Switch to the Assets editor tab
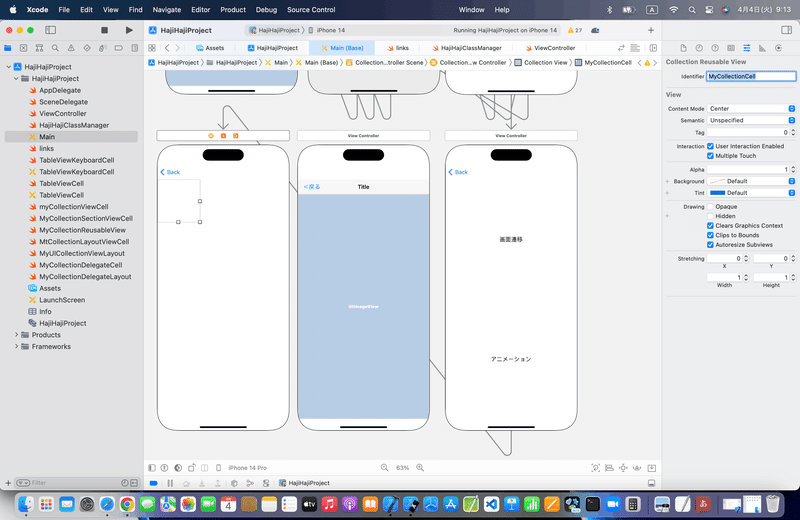The height and width of the screenshot is (520, 800). [x=210, y=48]
